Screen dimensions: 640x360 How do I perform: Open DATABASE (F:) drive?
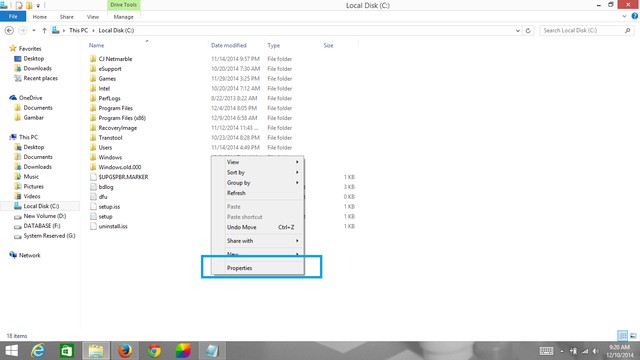point(42,226)
